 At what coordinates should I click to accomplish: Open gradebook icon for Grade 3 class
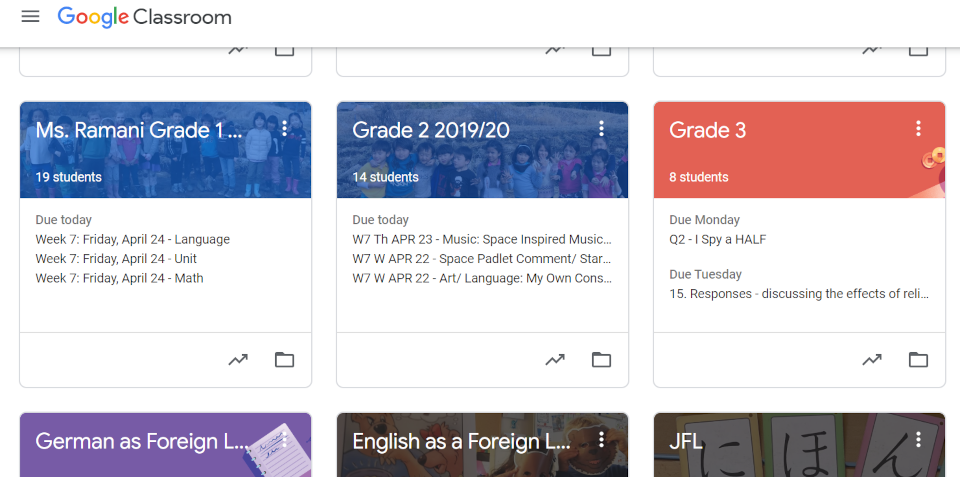(872, 359)
